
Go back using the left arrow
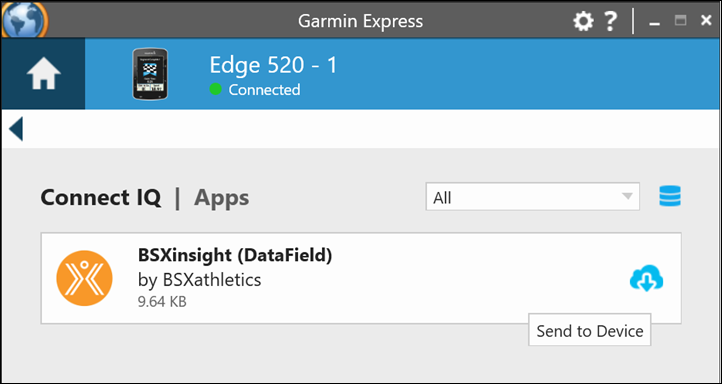pos(16,128)
